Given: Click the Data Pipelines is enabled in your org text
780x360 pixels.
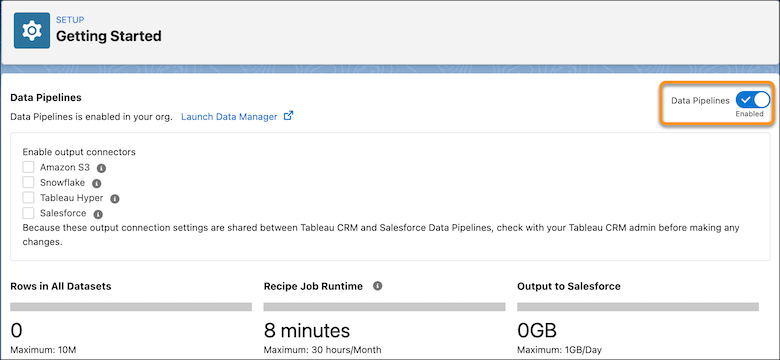Looking at the screenshot, I should (x=92, y=117).
